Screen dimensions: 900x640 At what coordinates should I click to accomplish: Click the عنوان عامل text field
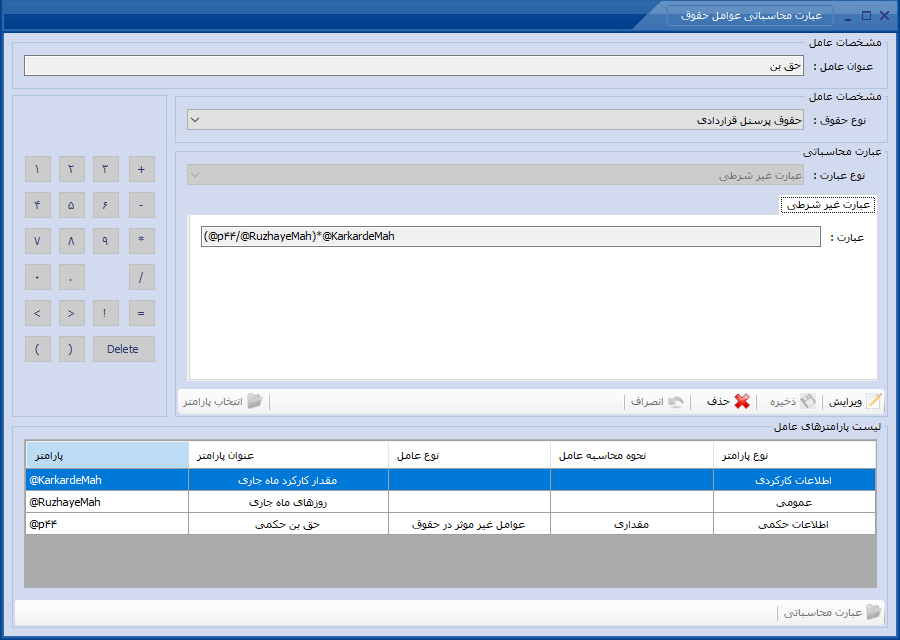click(414, 65)
